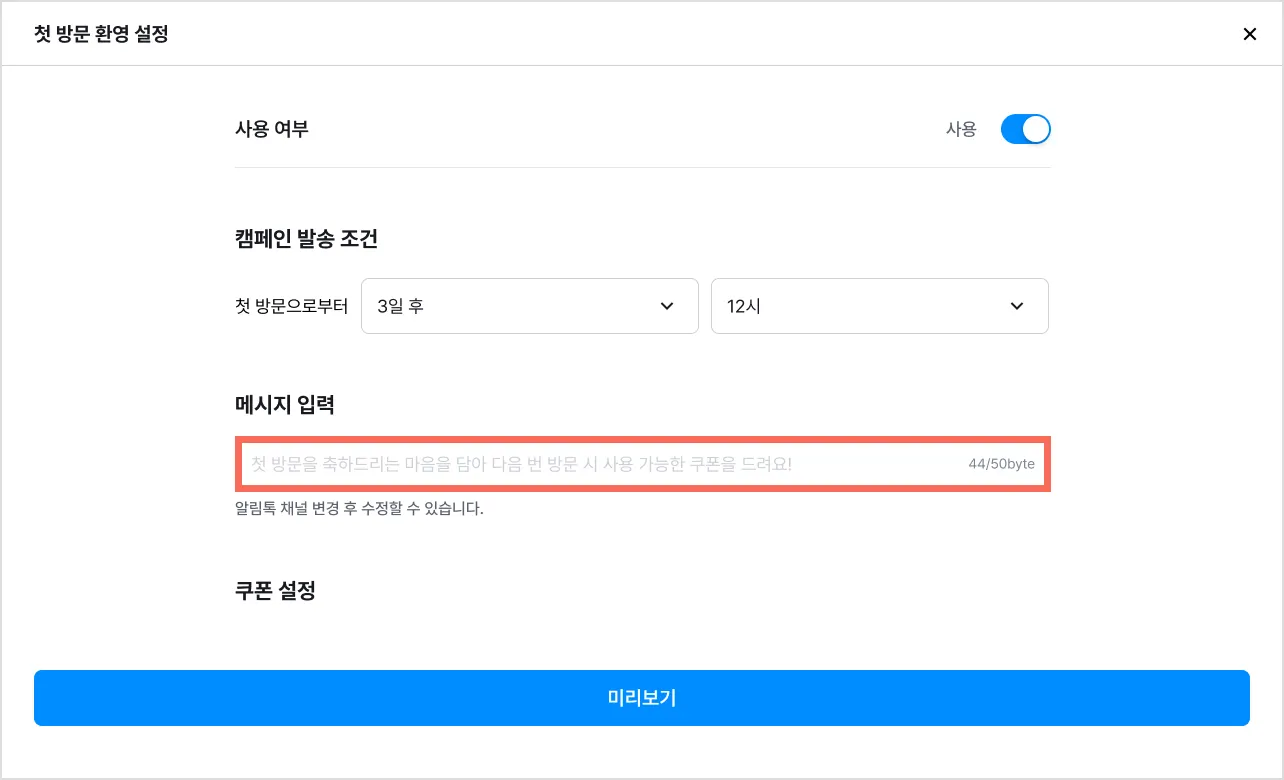This screenshot has height=780, width=1284.
Task: Click the 첫 방문으로부터 label
Action: tap(291, 306)
